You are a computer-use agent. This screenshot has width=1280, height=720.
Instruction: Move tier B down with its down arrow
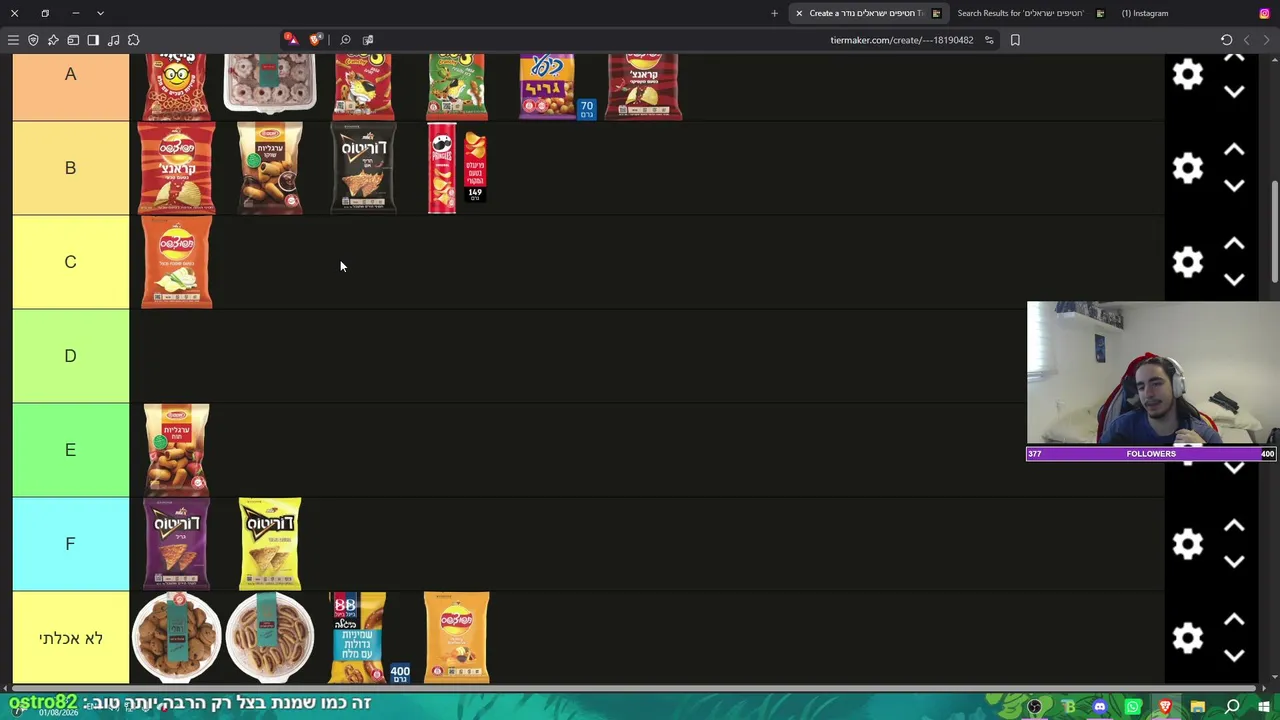pyautogui.click(x=1234, y=186)
